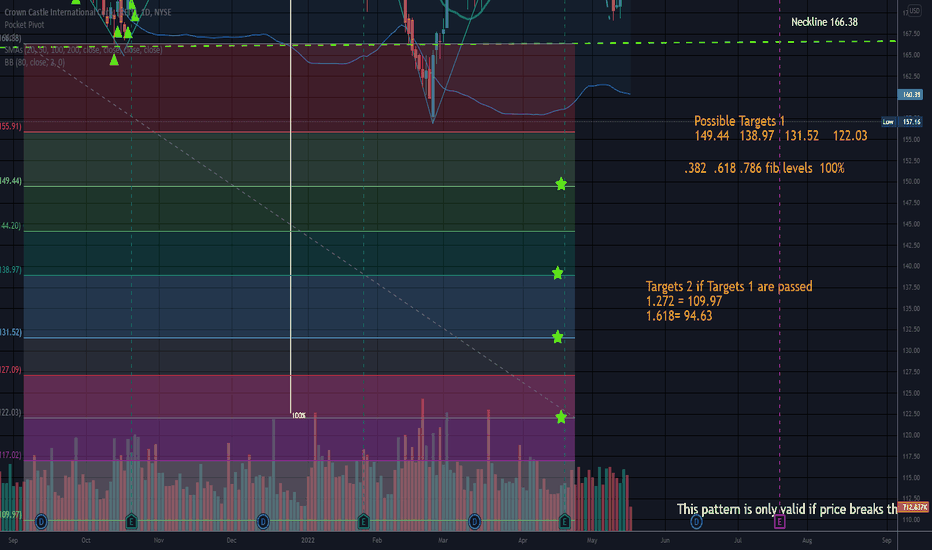932x550 pixels.
Task: Click the Low 157.16 price label
Action: (x=903, y=122)
